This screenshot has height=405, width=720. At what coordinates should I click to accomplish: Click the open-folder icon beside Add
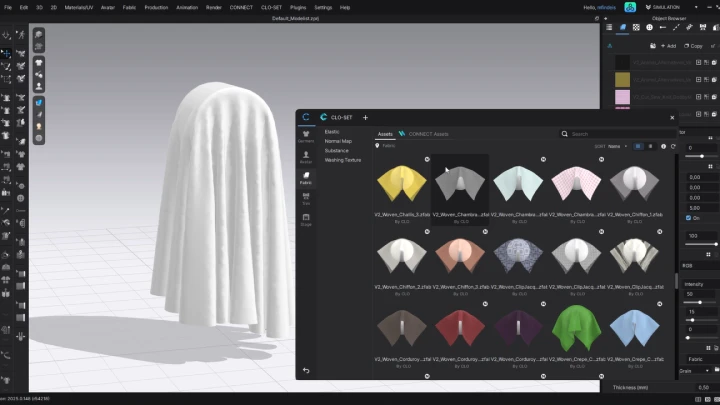point(653,46)
